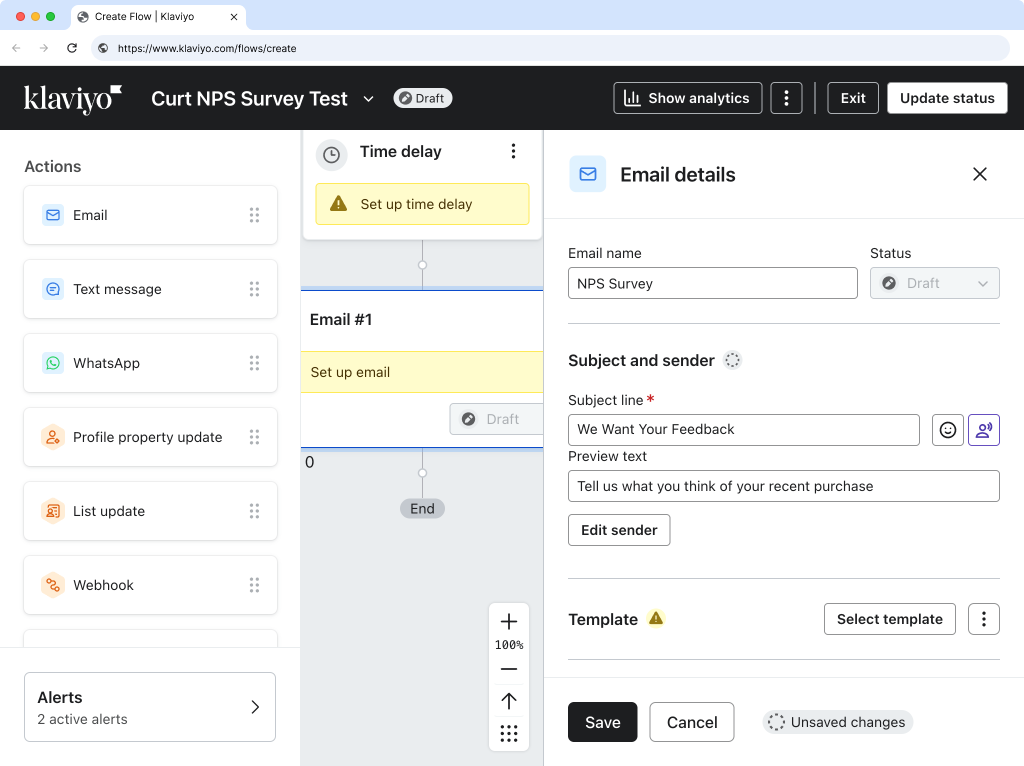This screenshot has height=766, width=1024.
Task: Click the Profile property update action icon
Action: (x=52, y=437)
